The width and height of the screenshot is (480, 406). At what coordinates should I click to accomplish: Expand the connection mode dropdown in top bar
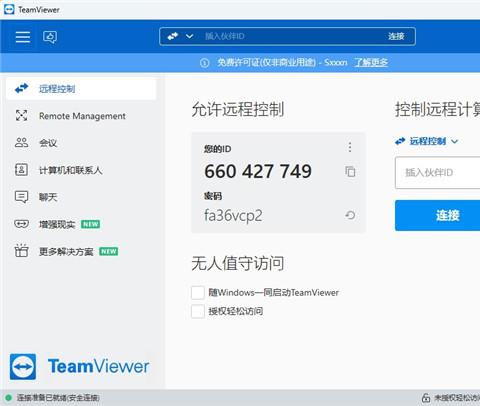pos(189,36)
